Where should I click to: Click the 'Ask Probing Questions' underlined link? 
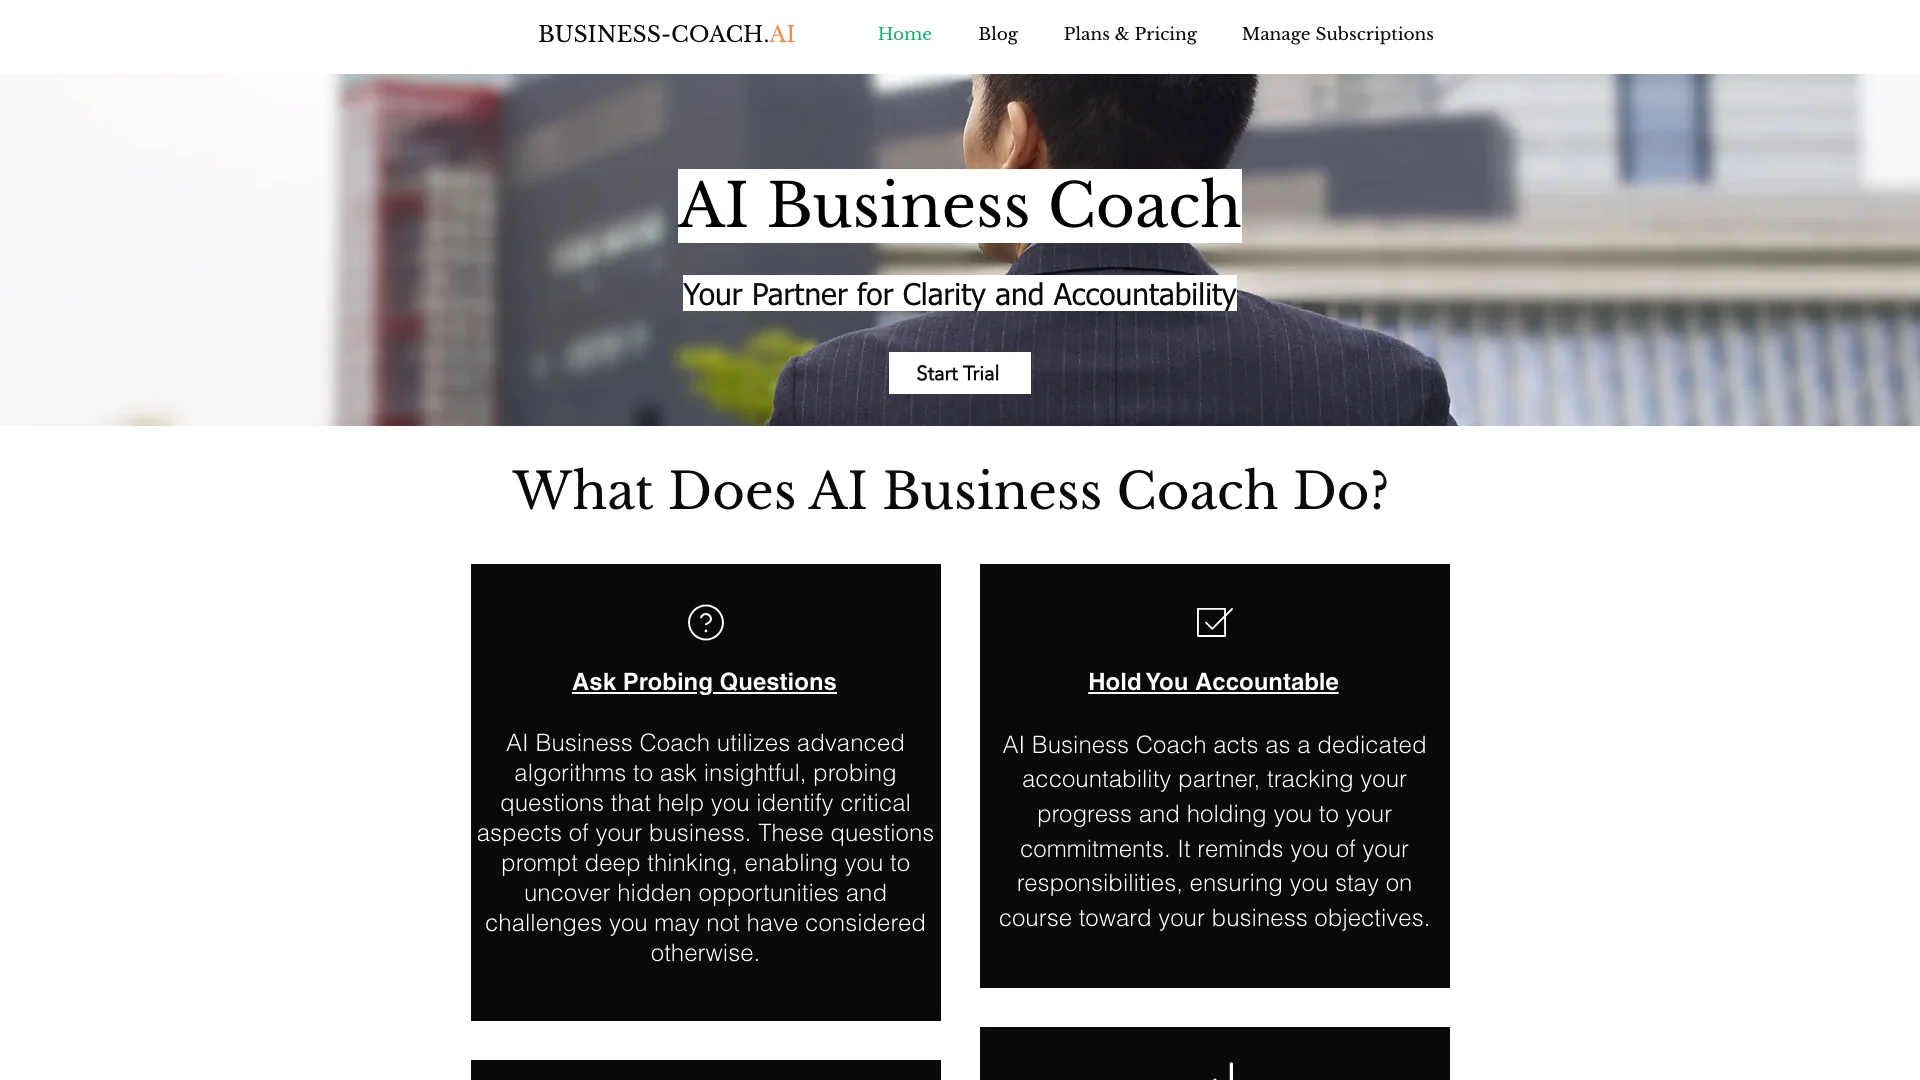tap(704, 682)
